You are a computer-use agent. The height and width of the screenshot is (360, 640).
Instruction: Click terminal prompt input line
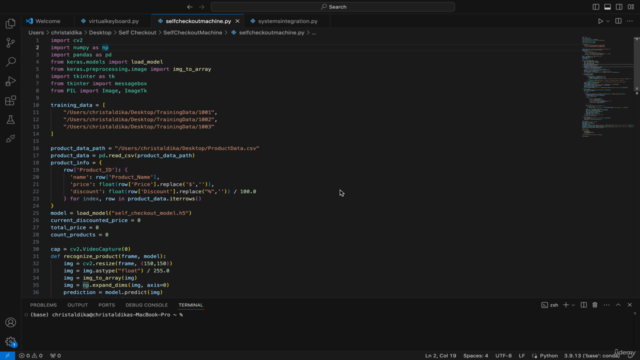(106, 315)
